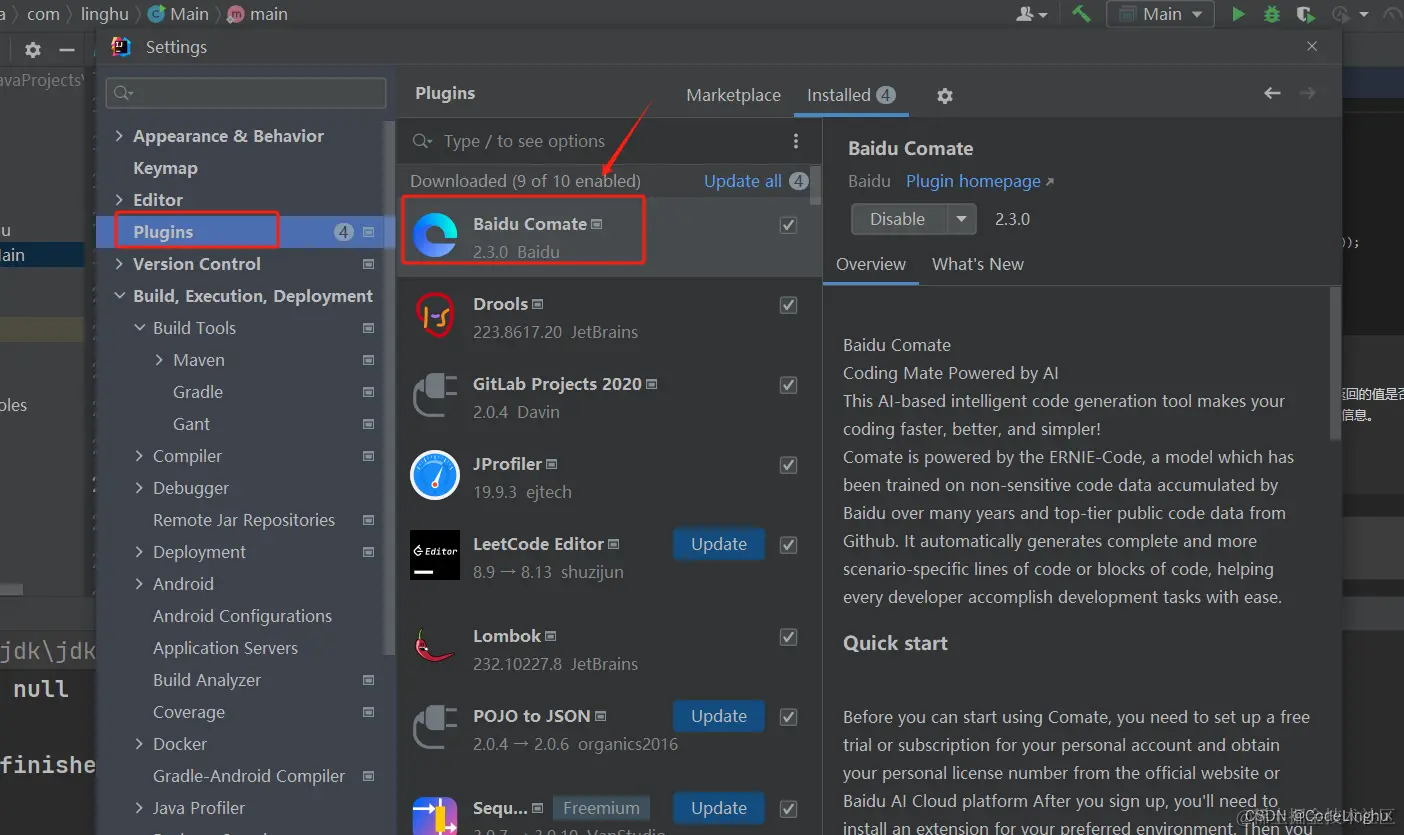
Task: Open the Disable button dropdown arrow
Action: click(962, 219)
